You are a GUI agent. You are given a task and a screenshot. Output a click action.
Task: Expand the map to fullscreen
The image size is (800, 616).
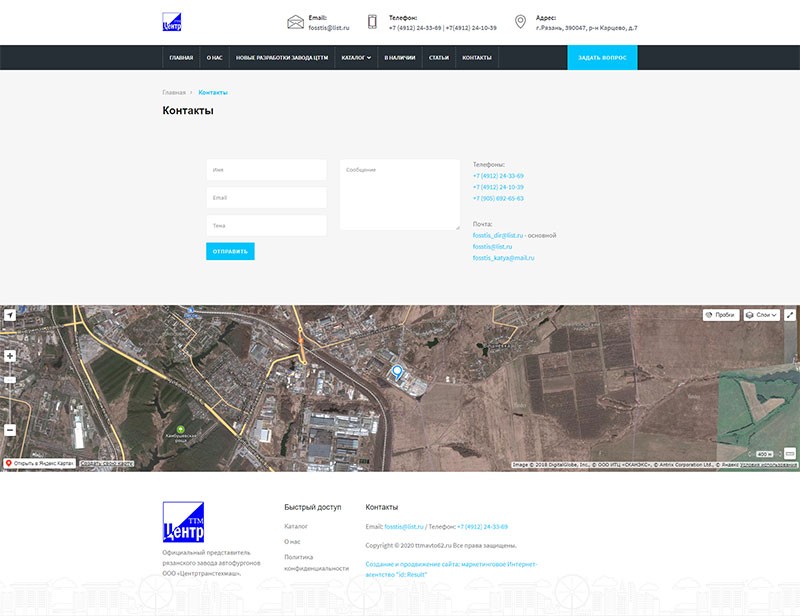[x=789, y=315]
